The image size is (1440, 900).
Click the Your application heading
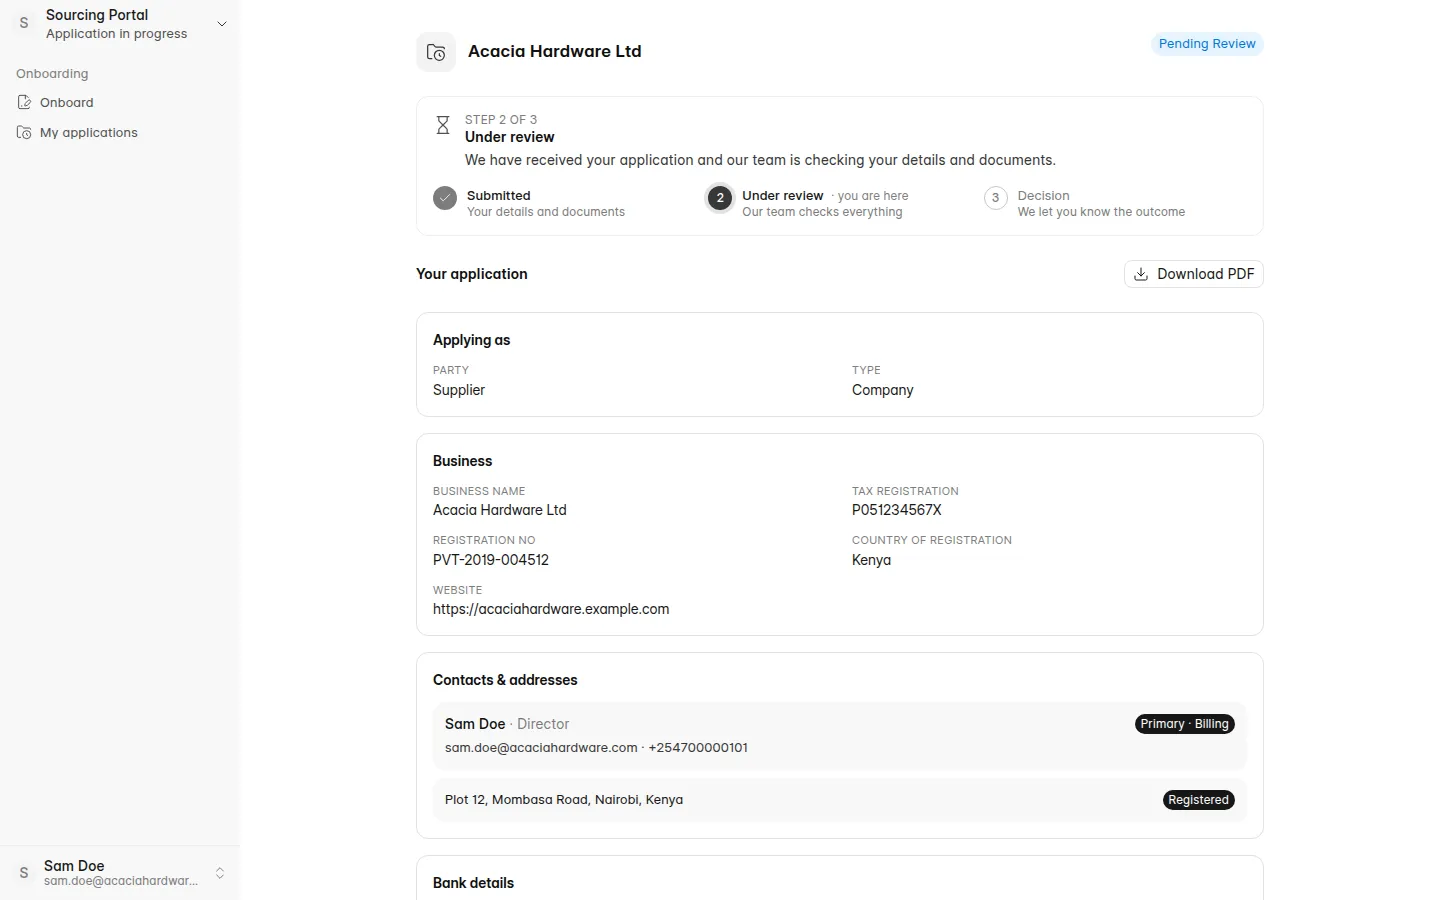pyautogui.click(x=472, y=274)
